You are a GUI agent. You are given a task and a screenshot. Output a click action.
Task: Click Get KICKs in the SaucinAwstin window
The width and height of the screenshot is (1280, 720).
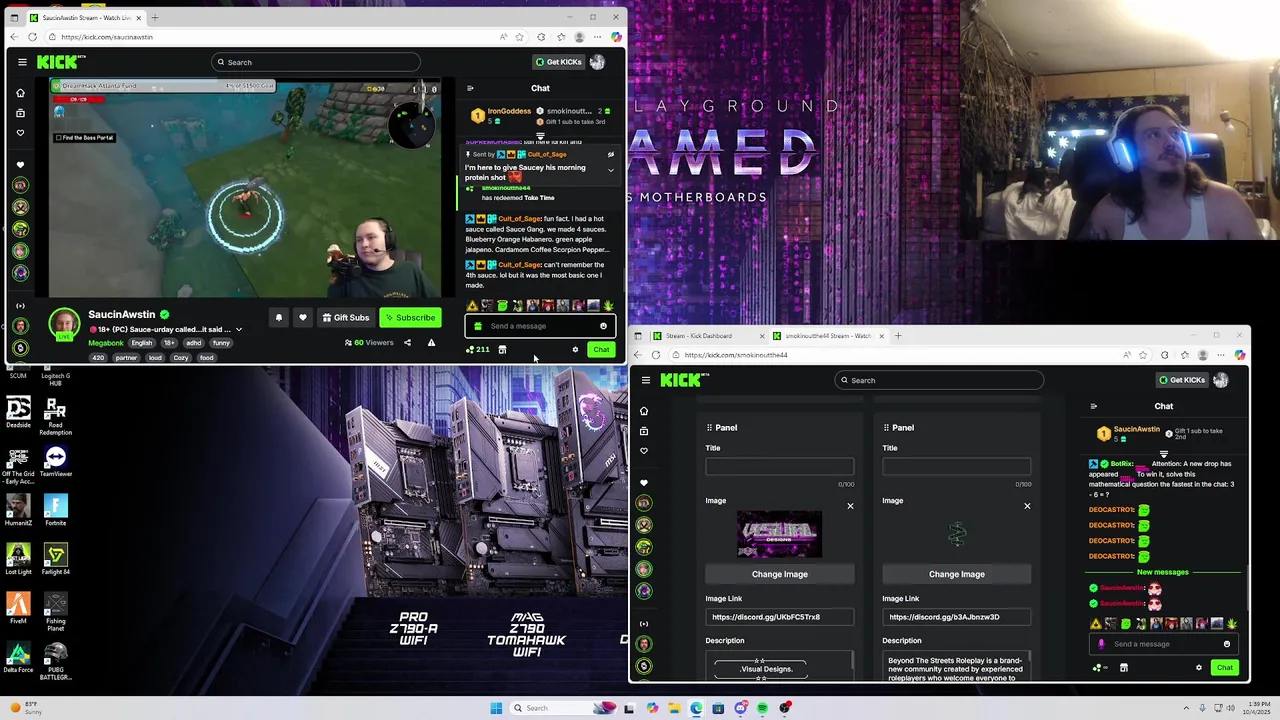pyautogui.click(x=559, y=62)
